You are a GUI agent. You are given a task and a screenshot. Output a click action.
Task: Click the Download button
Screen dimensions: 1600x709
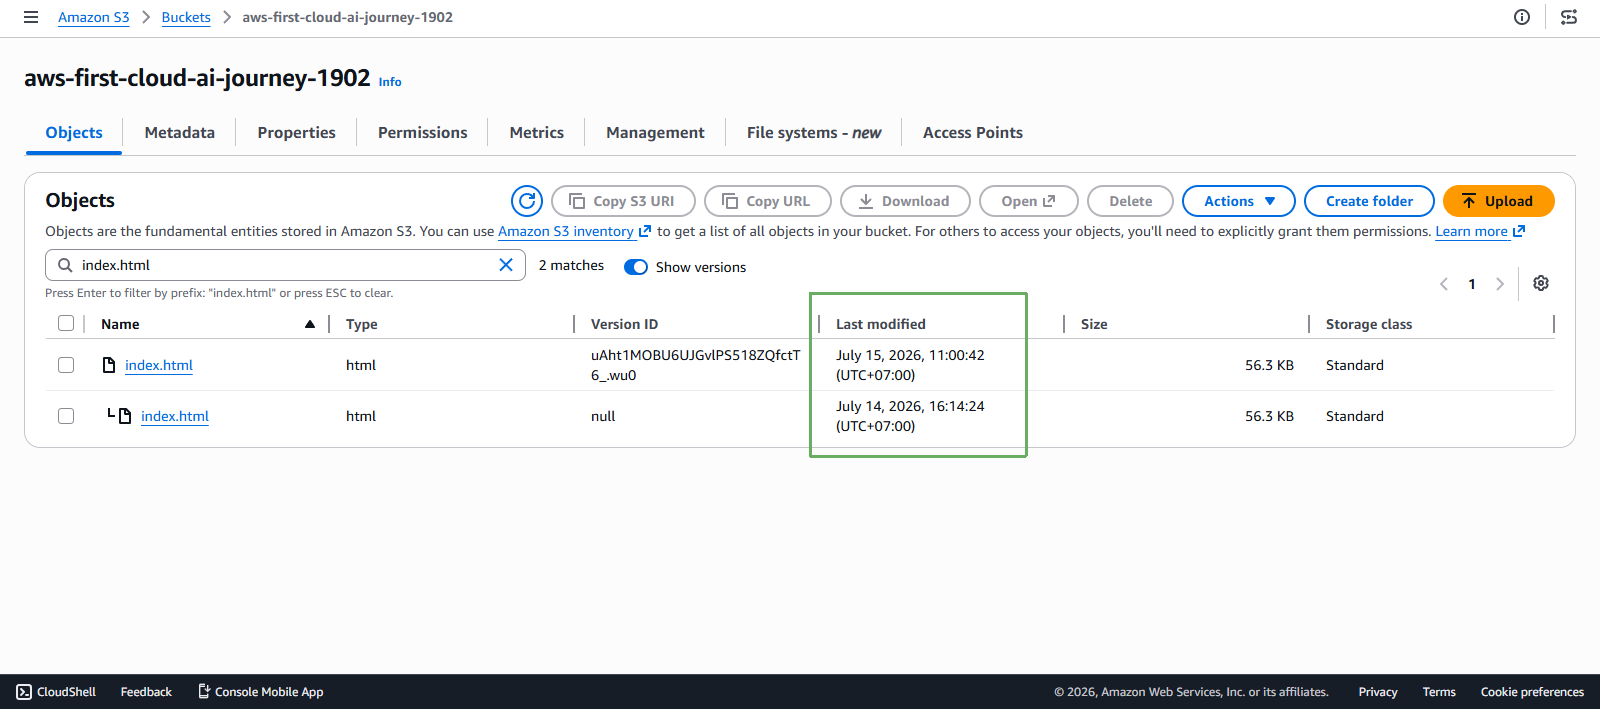point(905,201)
